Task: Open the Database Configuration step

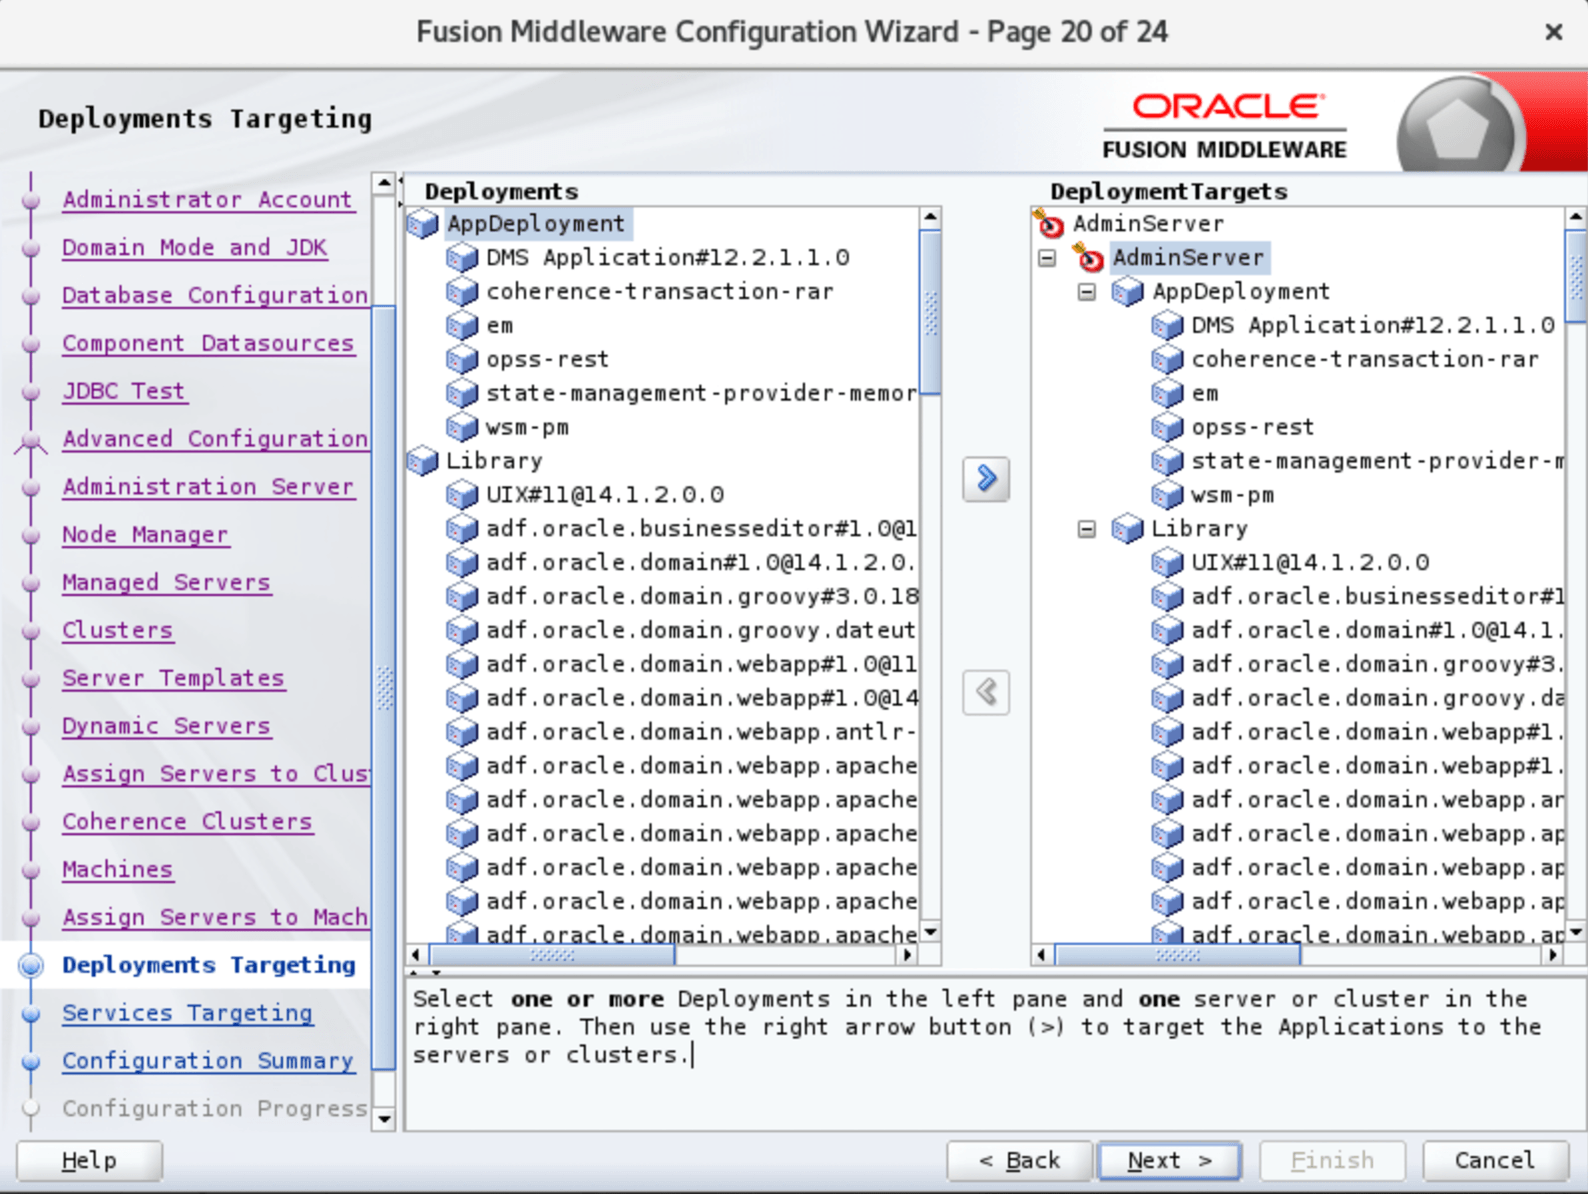Action: (215, 296)
